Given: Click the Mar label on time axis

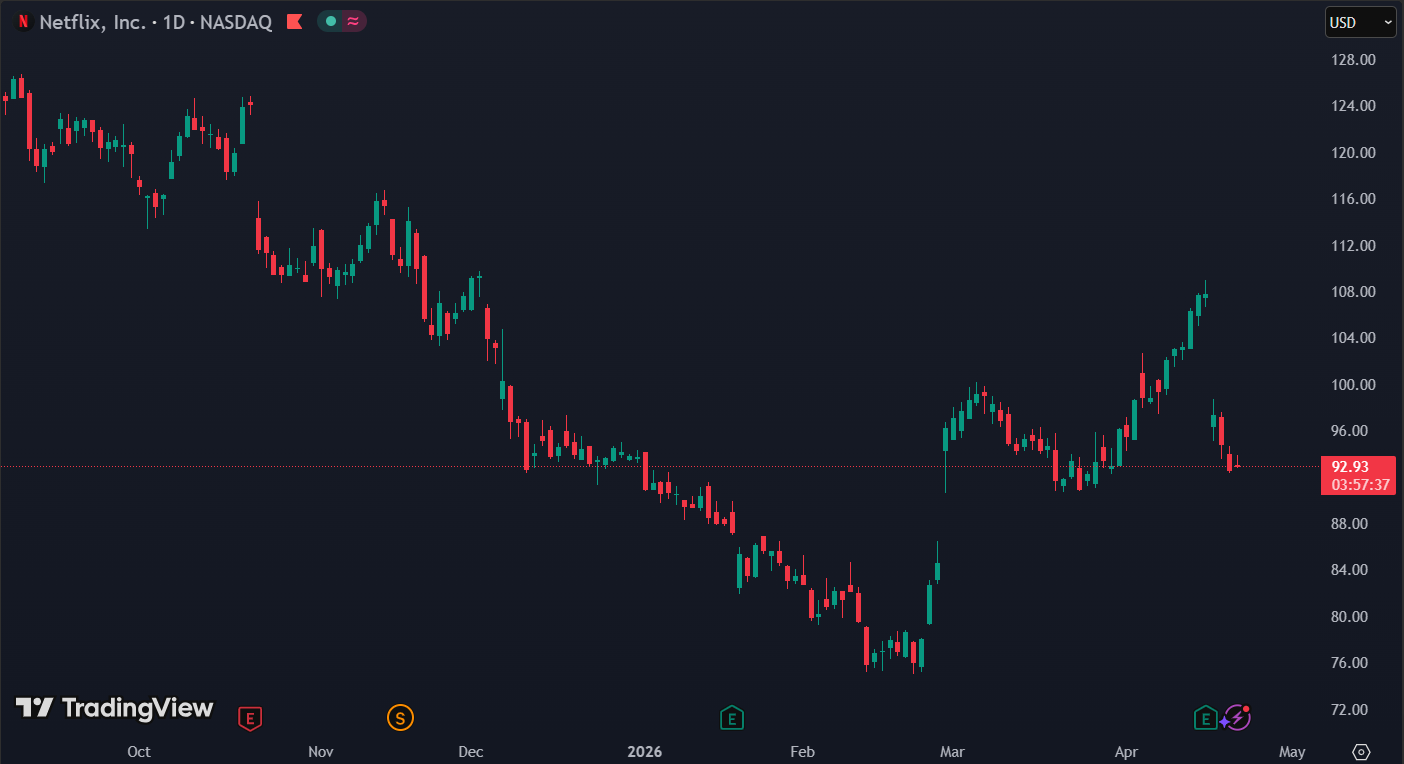Looking at the screenshot, I should pyautogui.click(x=952, y=752).
